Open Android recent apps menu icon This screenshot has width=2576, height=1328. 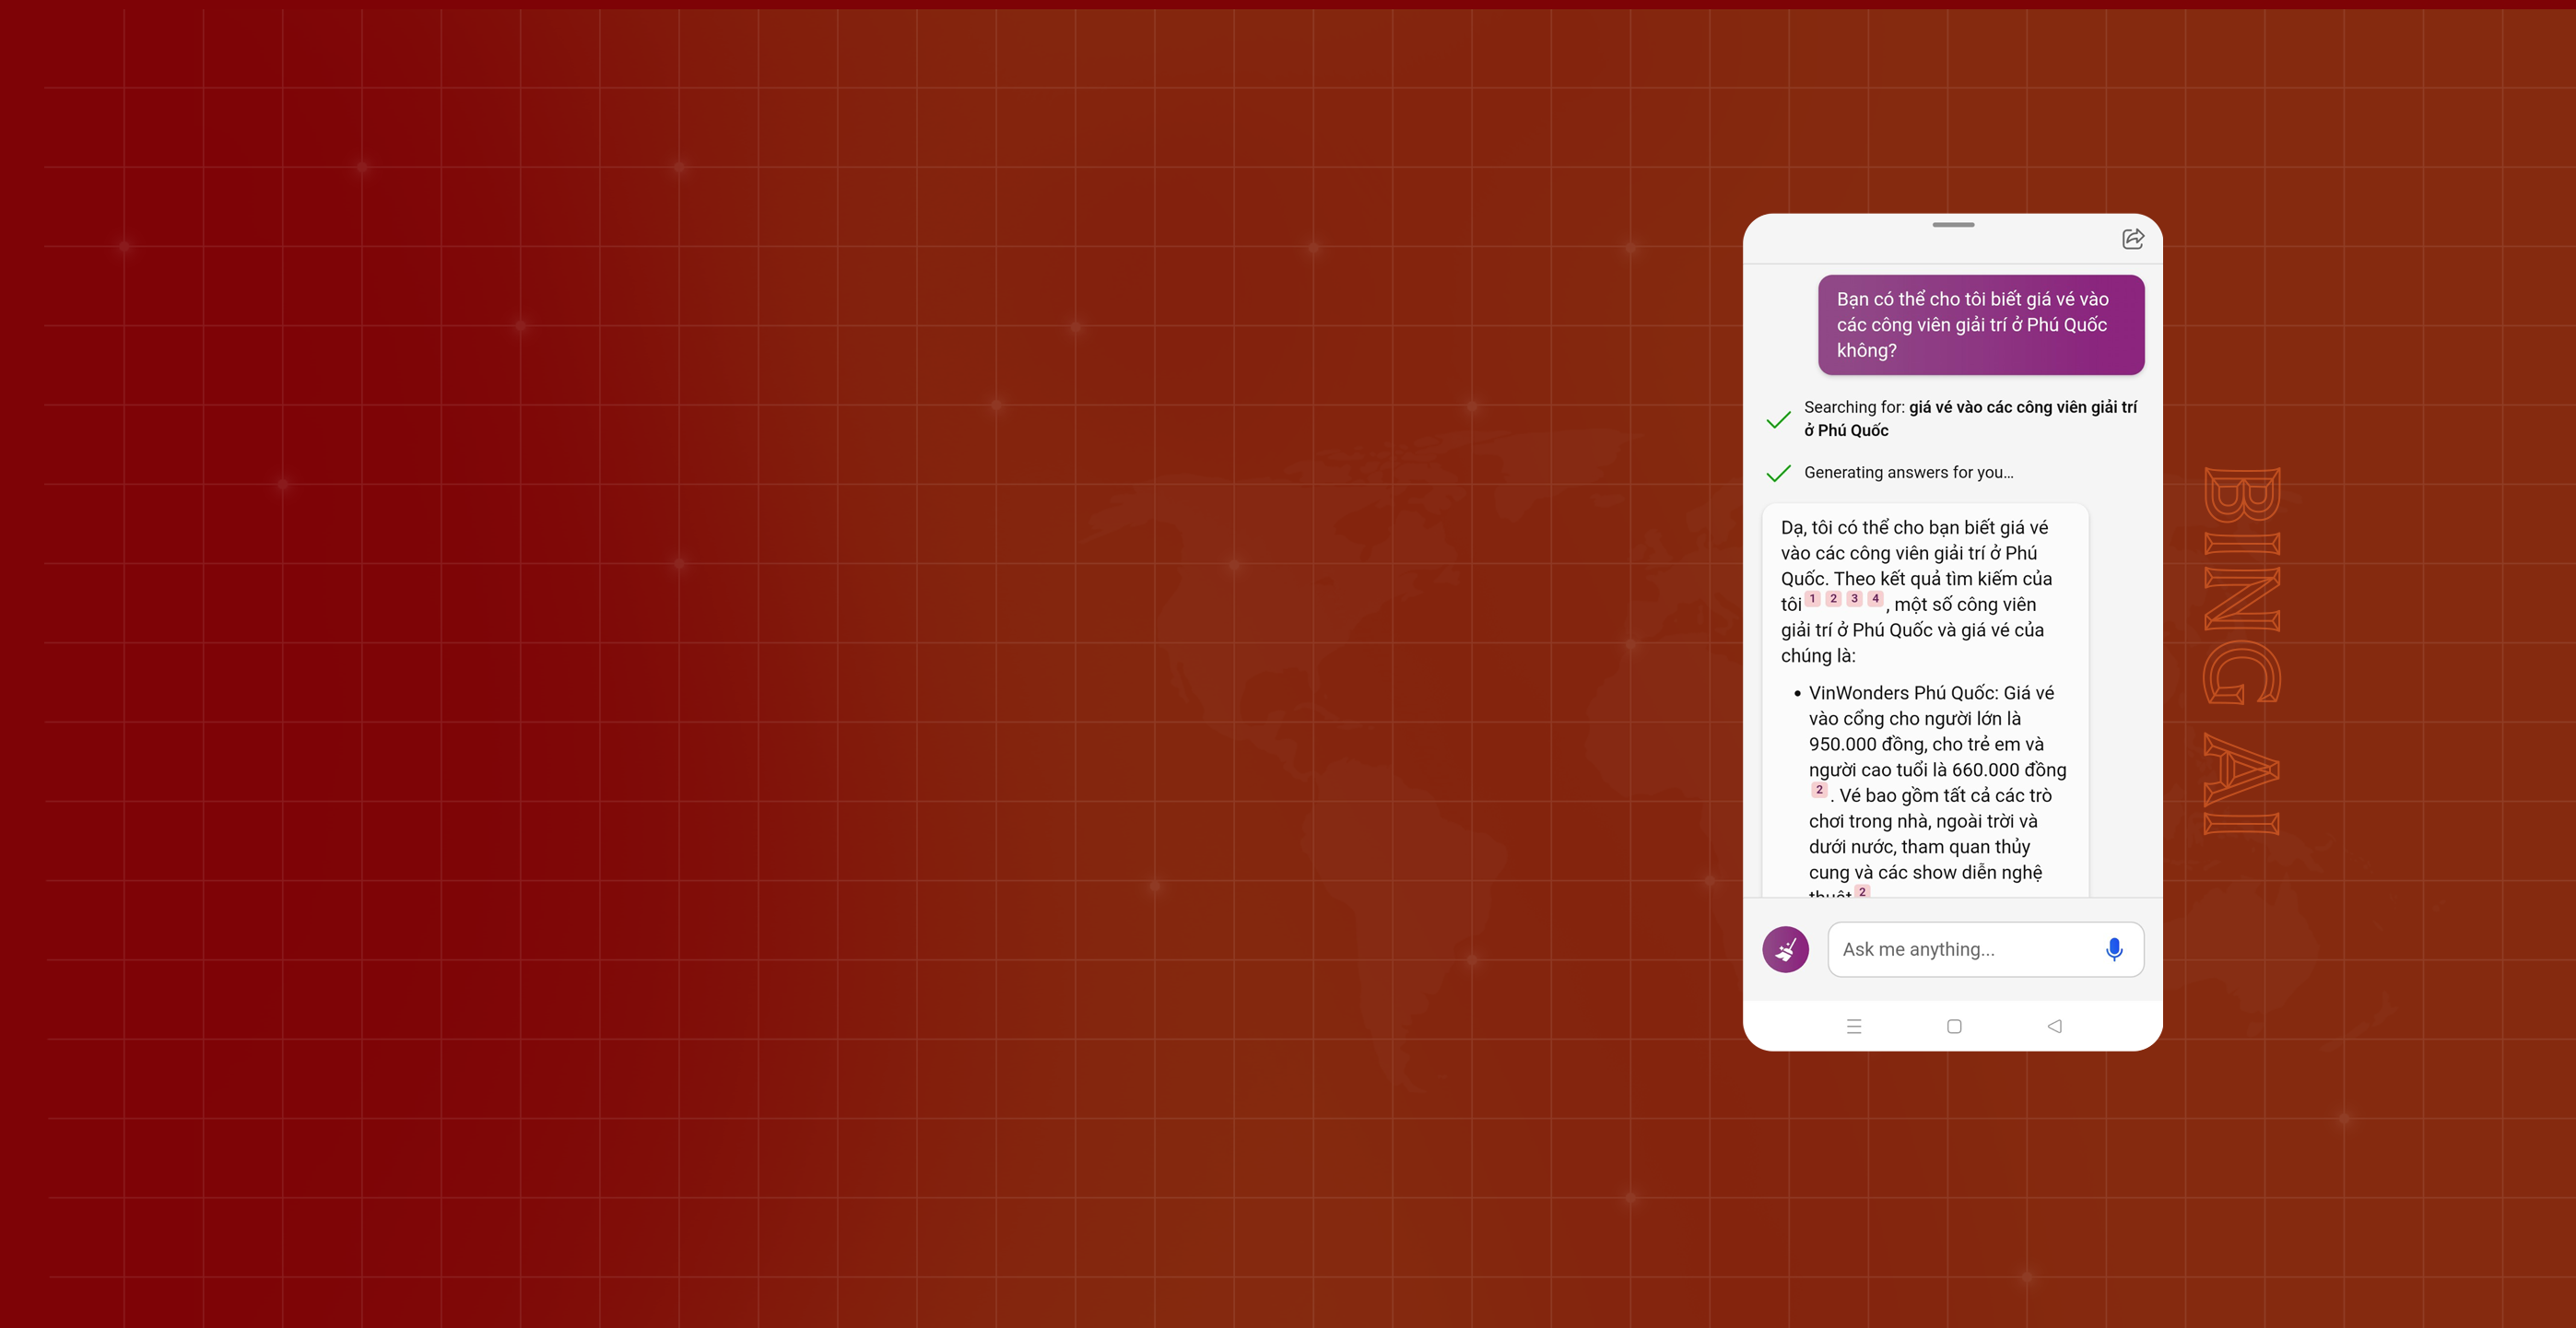(1853, 1026)
